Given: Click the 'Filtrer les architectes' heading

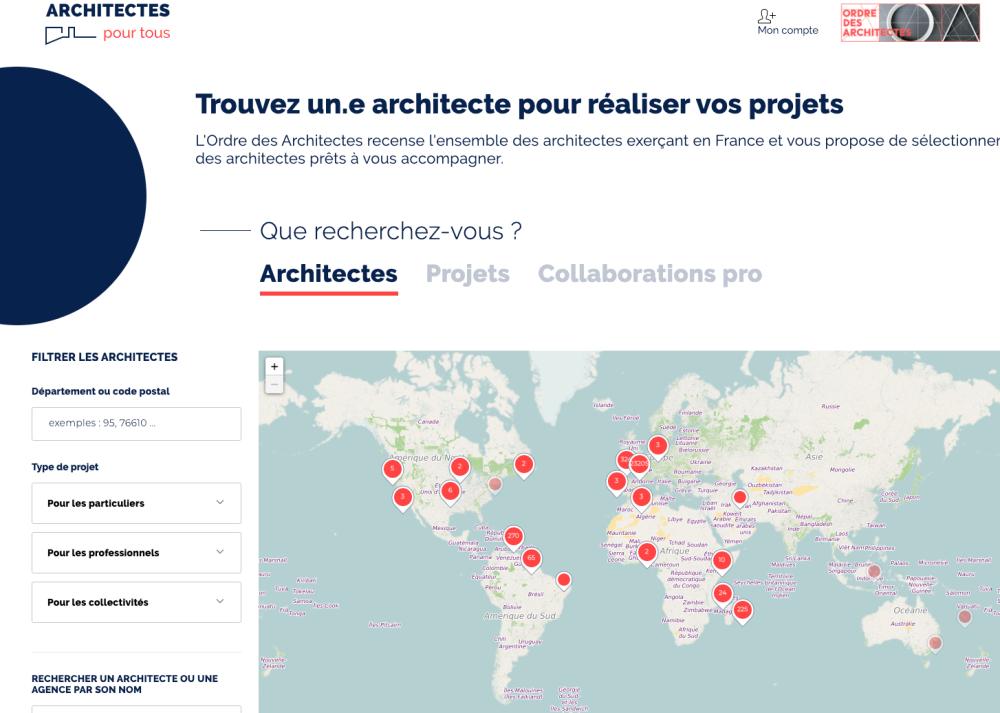Looking at the screenshot, I should (105, 357).
